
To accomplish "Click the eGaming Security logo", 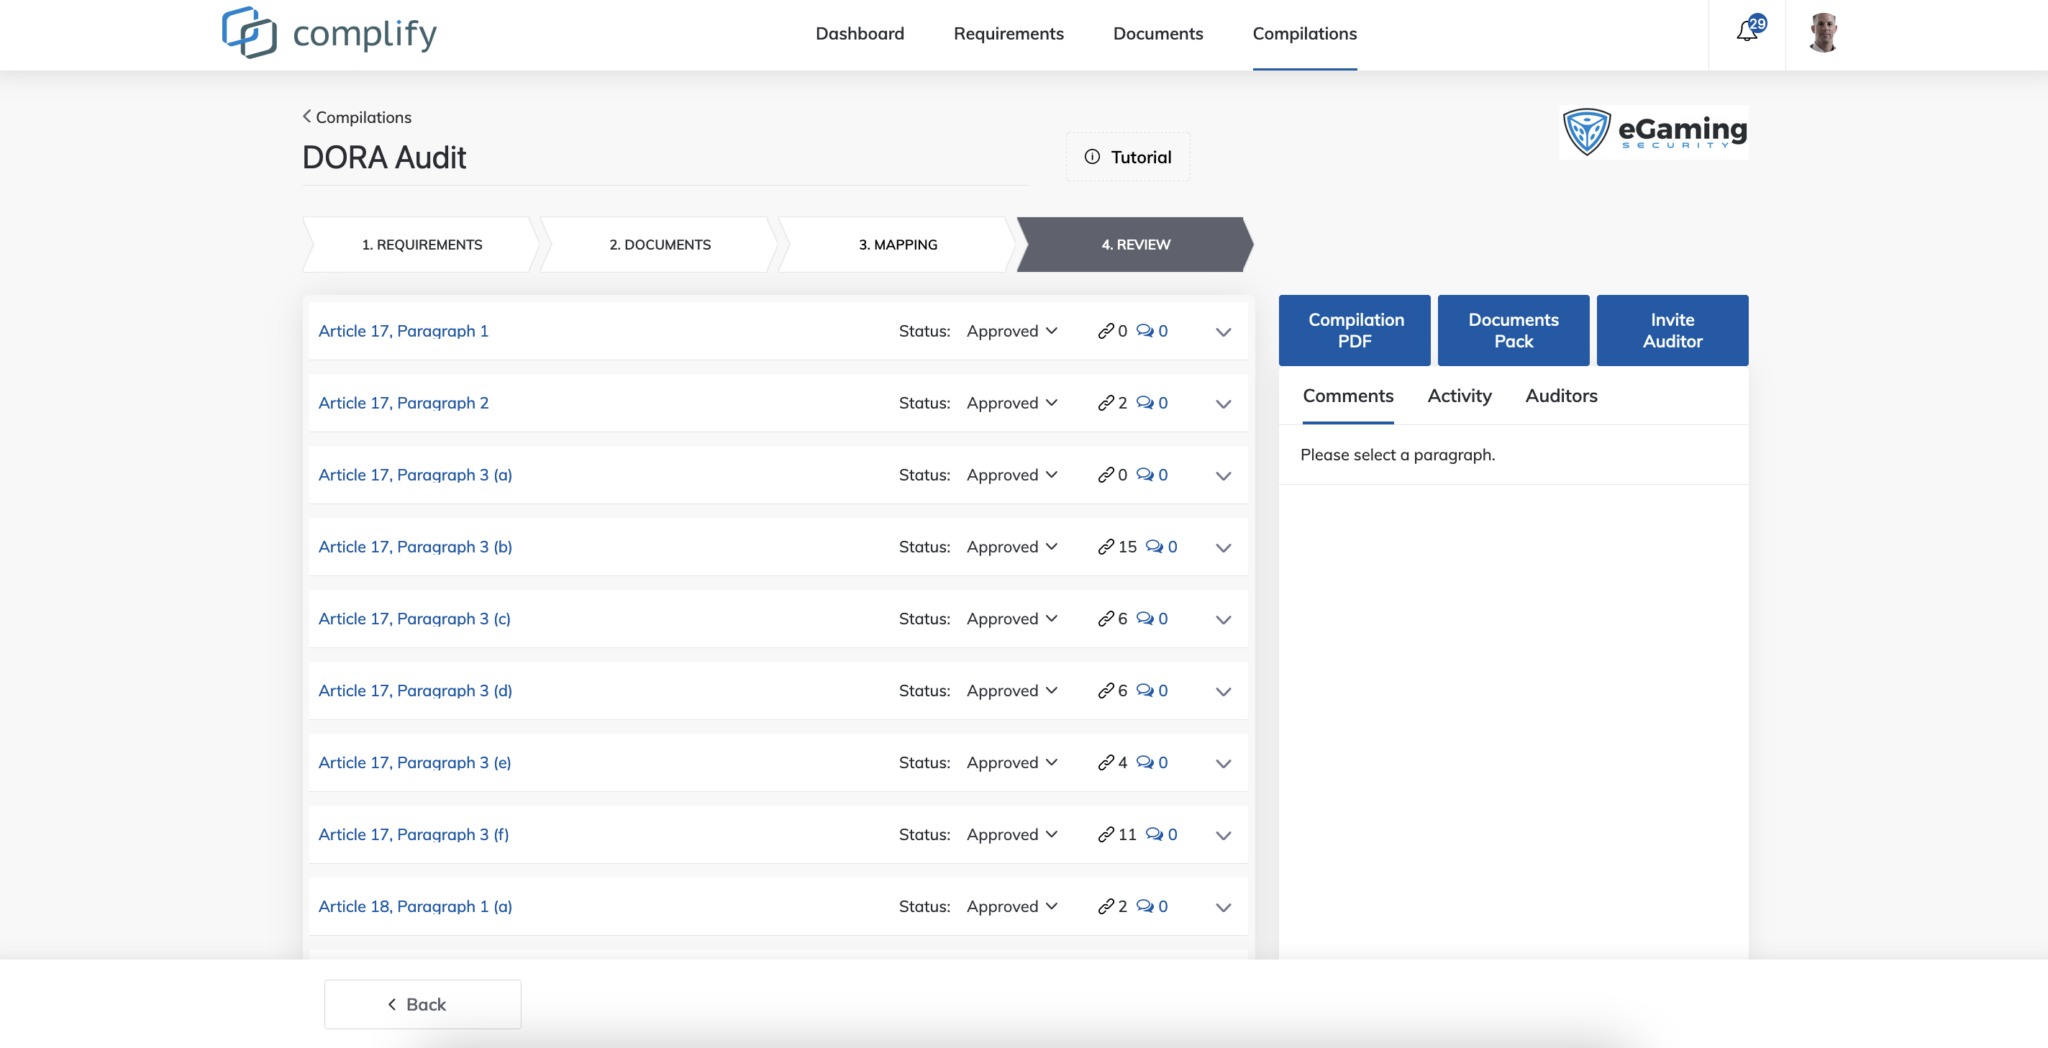I will (x=1652, y=131).
